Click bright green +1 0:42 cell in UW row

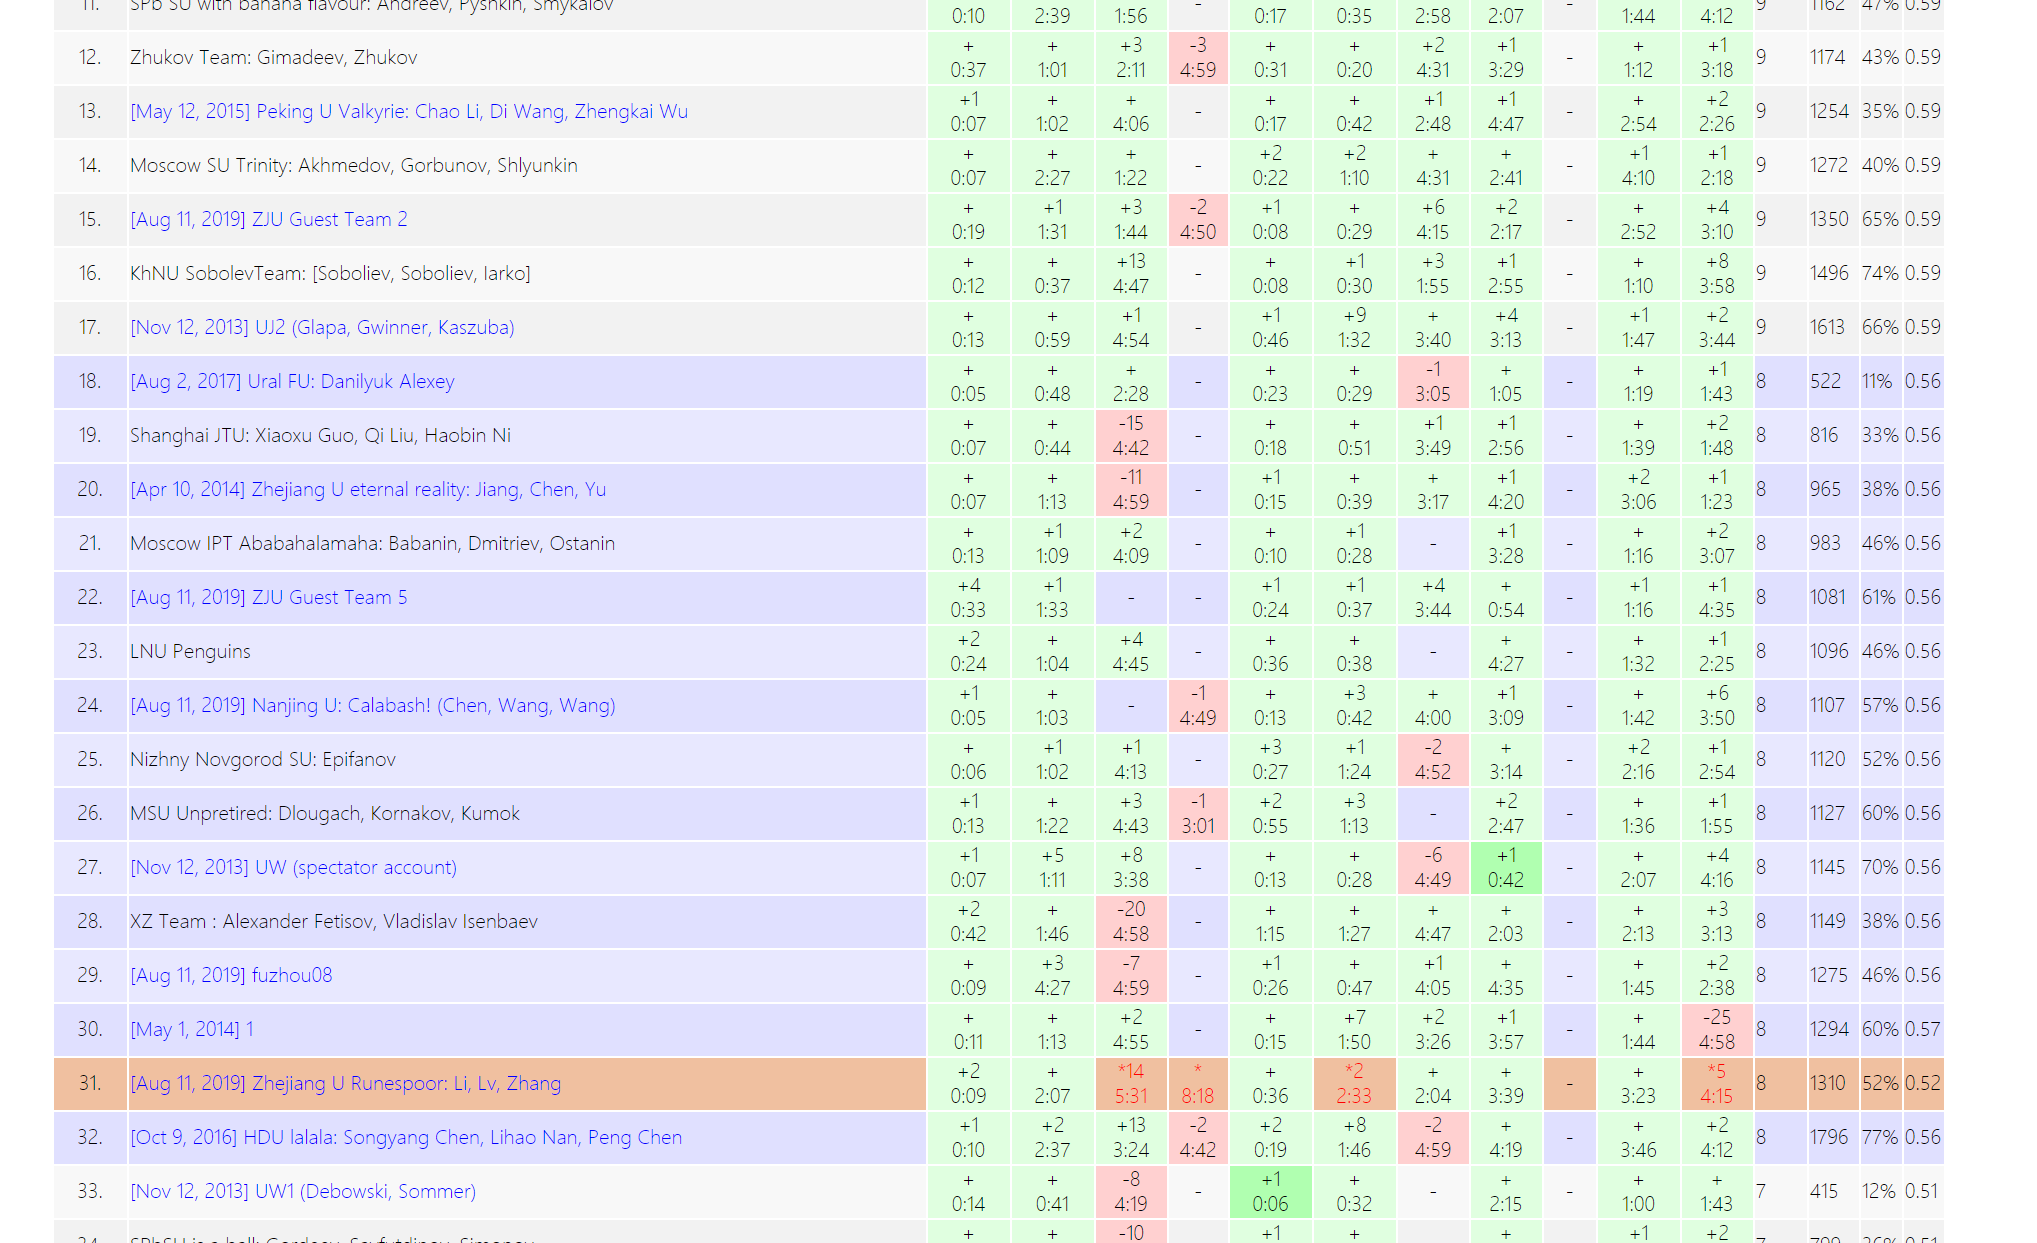(1505, 867)
